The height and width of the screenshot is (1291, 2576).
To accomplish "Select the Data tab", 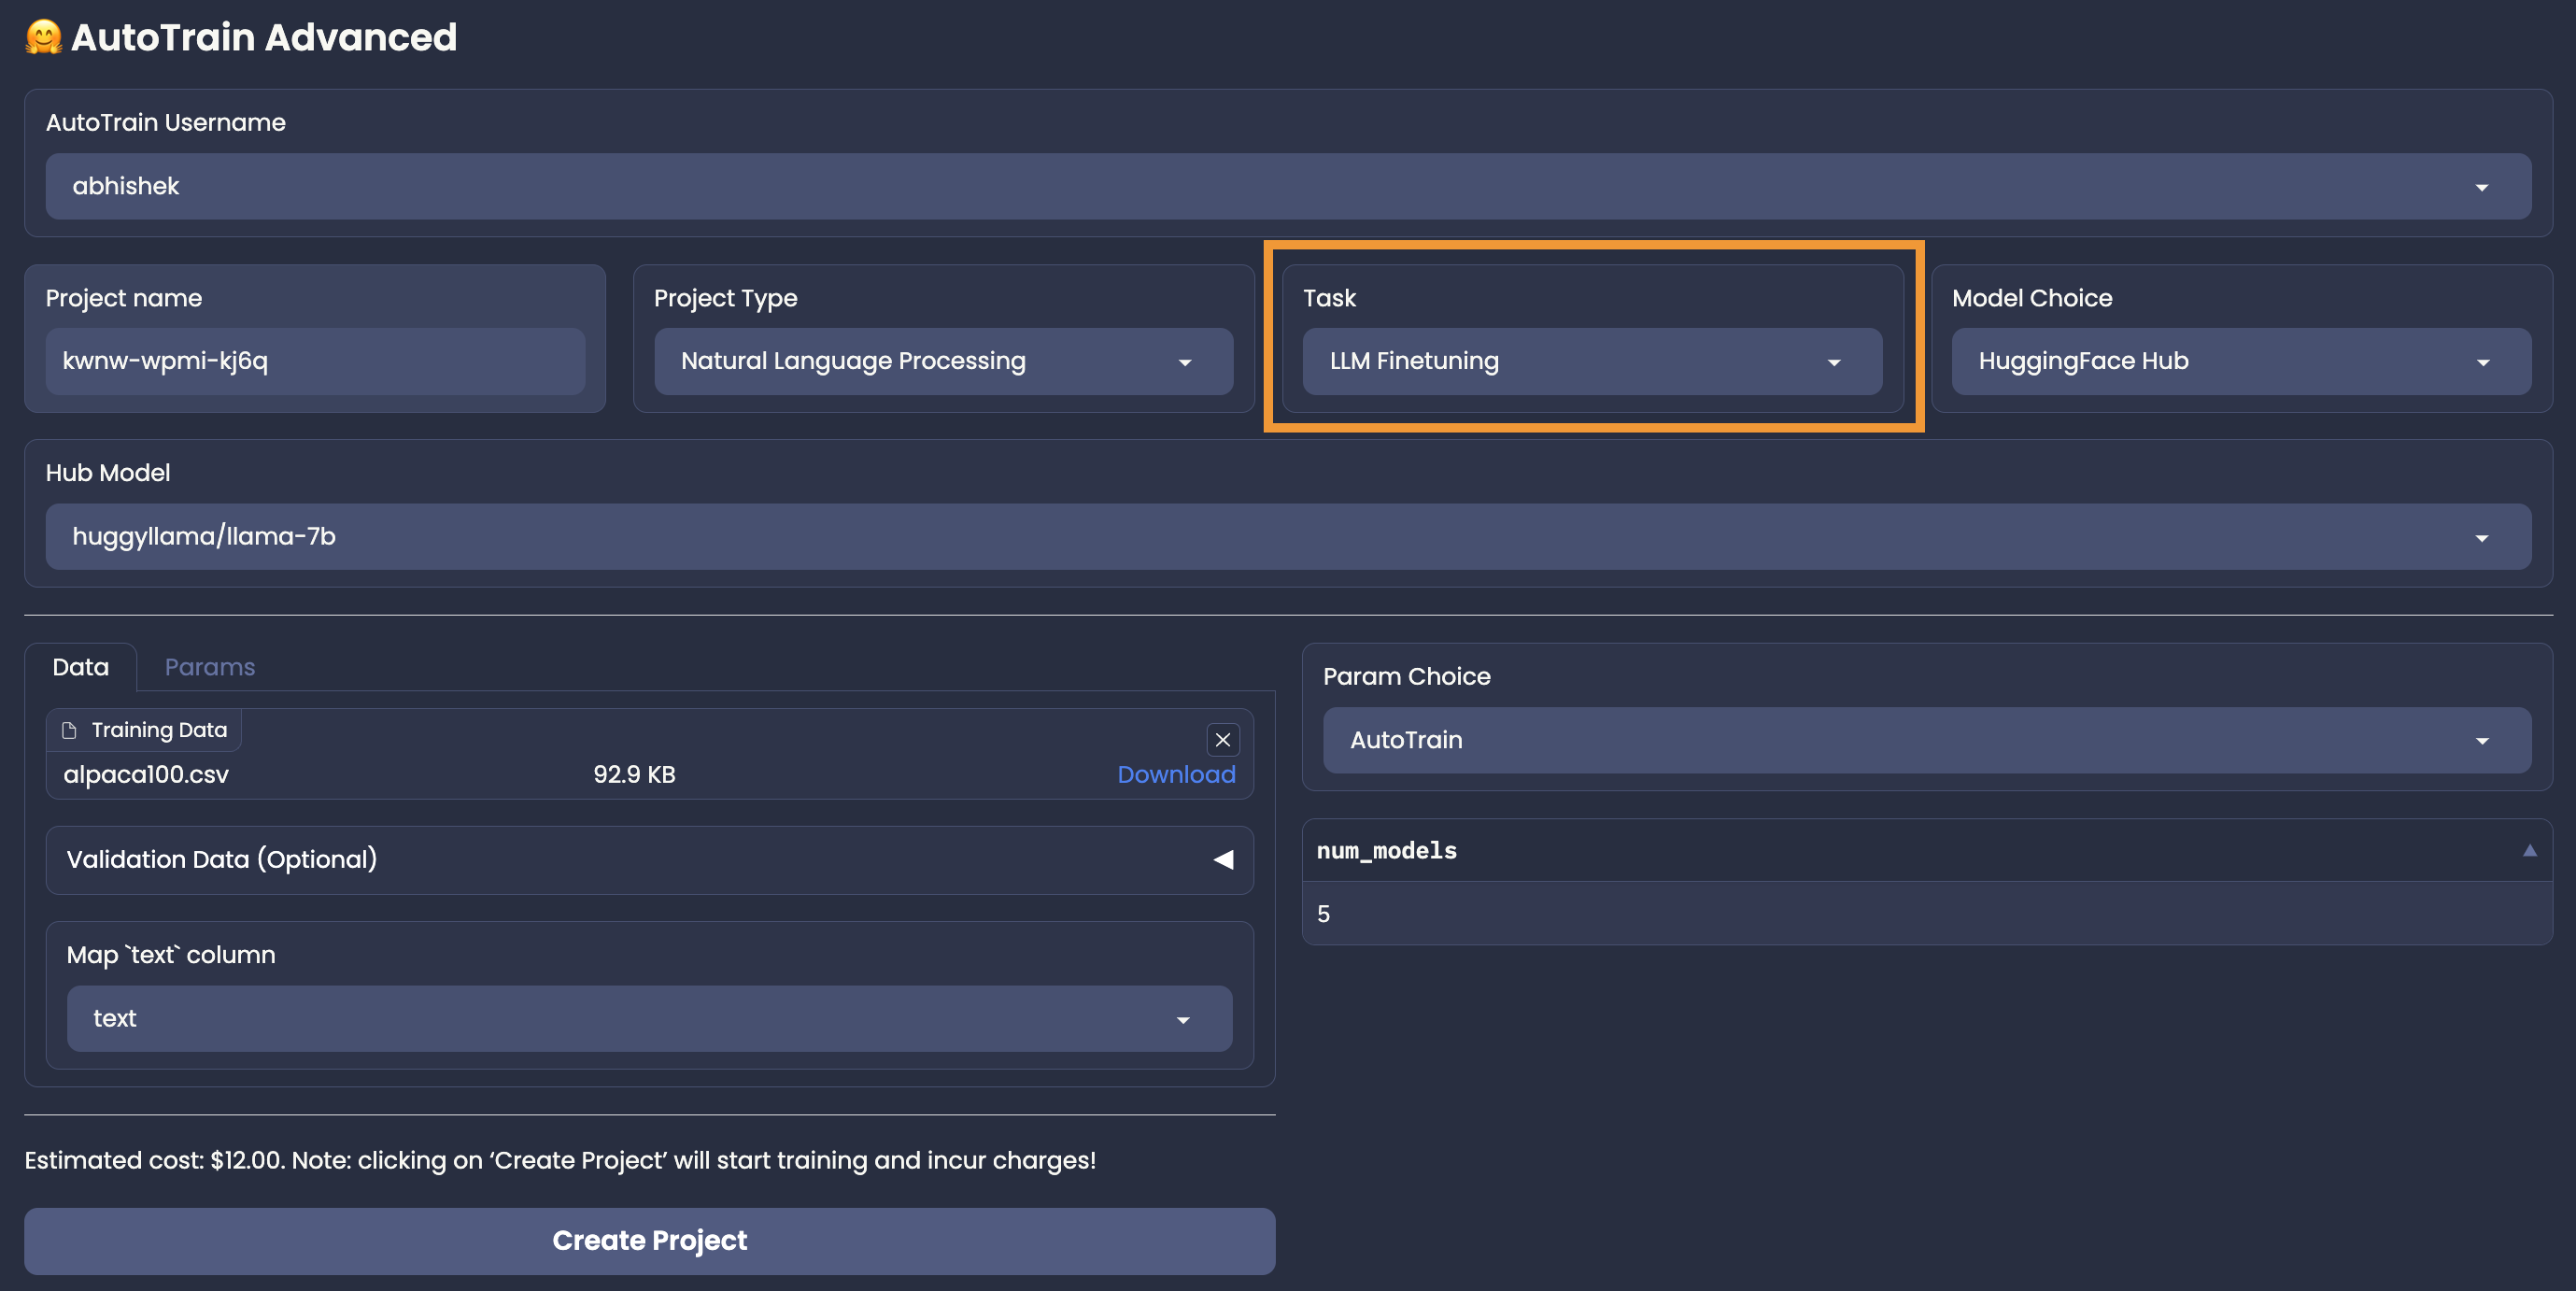I will pos(80,667).
